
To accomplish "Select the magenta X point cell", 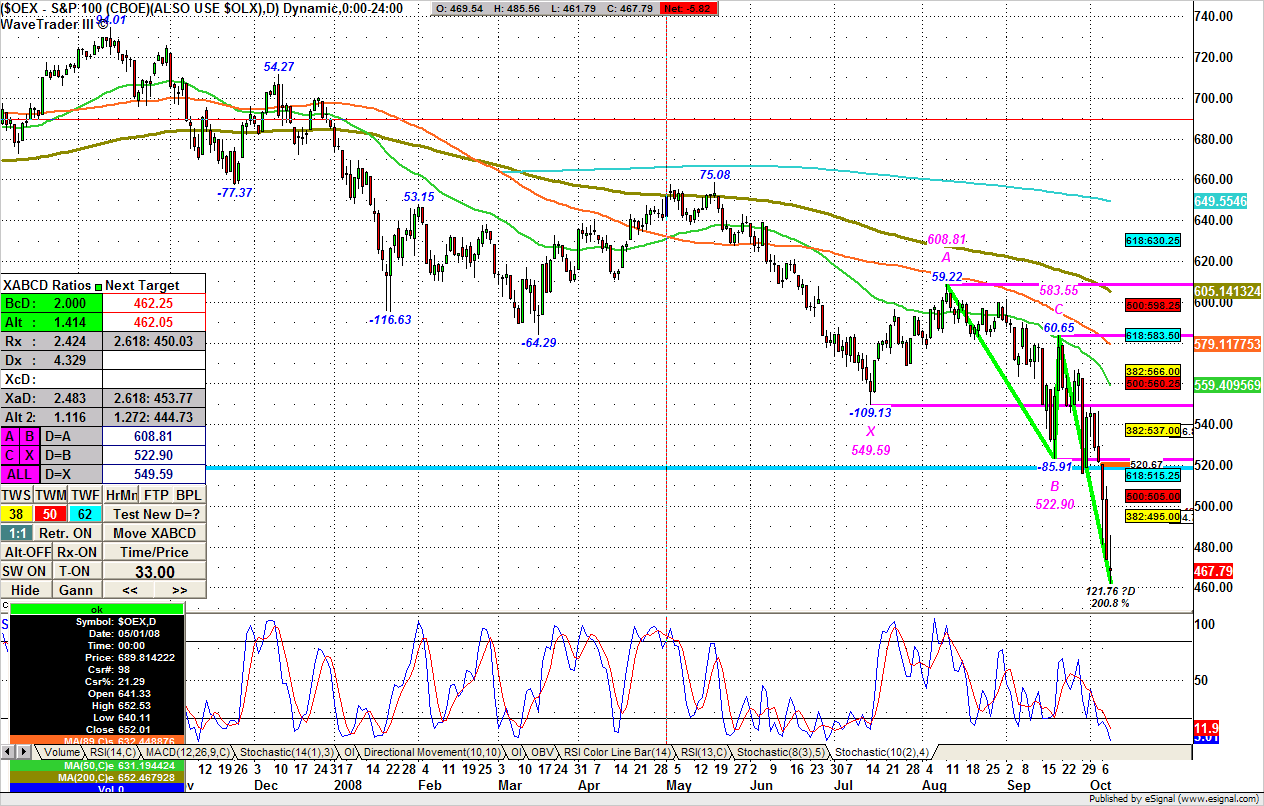I will coord(30,455).
